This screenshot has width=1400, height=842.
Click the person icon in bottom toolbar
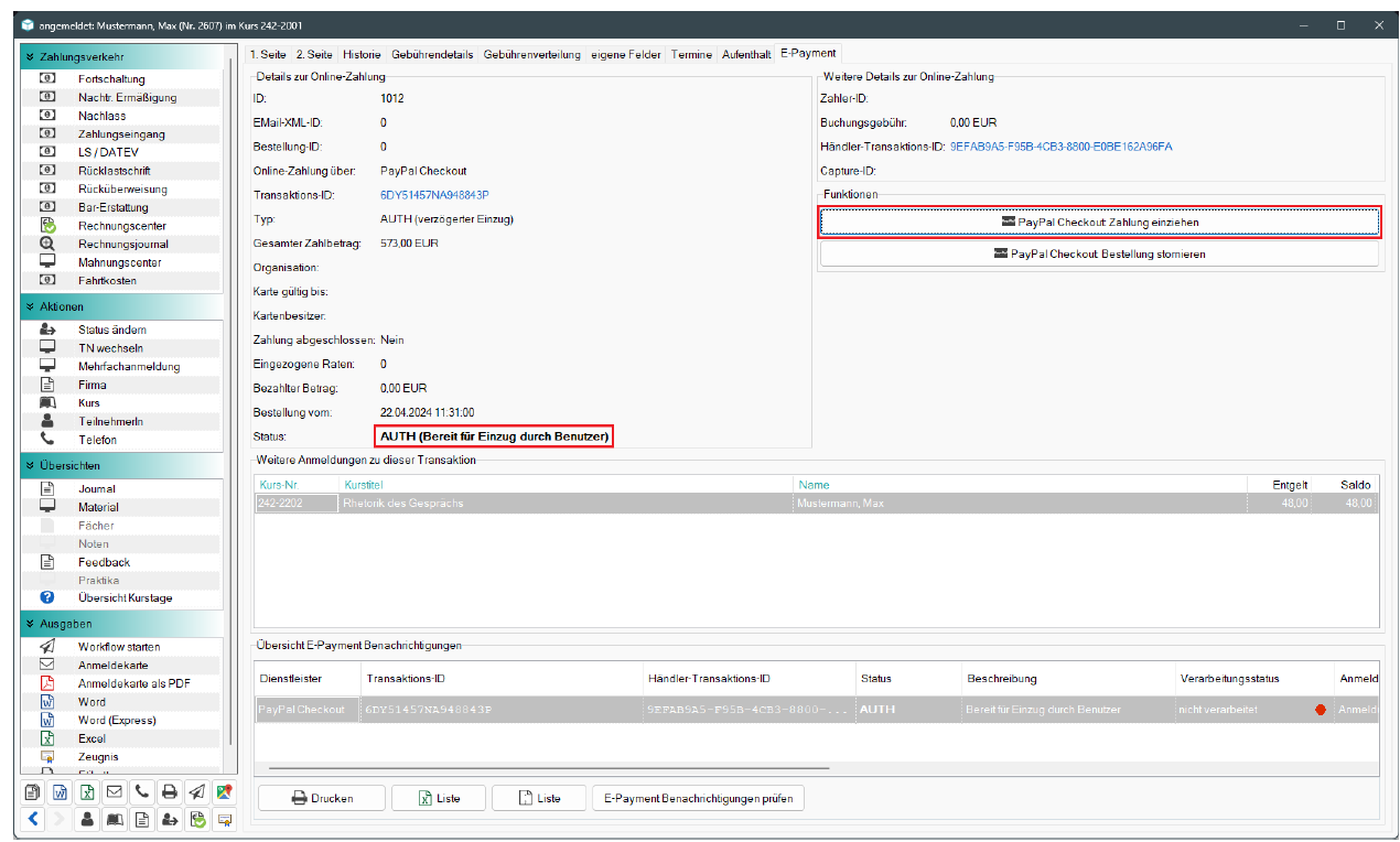pyautogui.click(x=87, y=819)
